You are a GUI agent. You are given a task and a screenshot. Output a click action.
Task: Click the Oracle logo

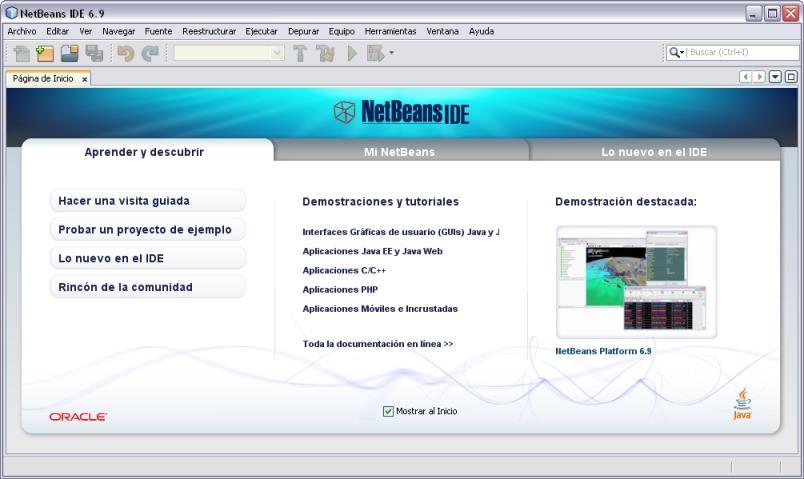(77, 417)
